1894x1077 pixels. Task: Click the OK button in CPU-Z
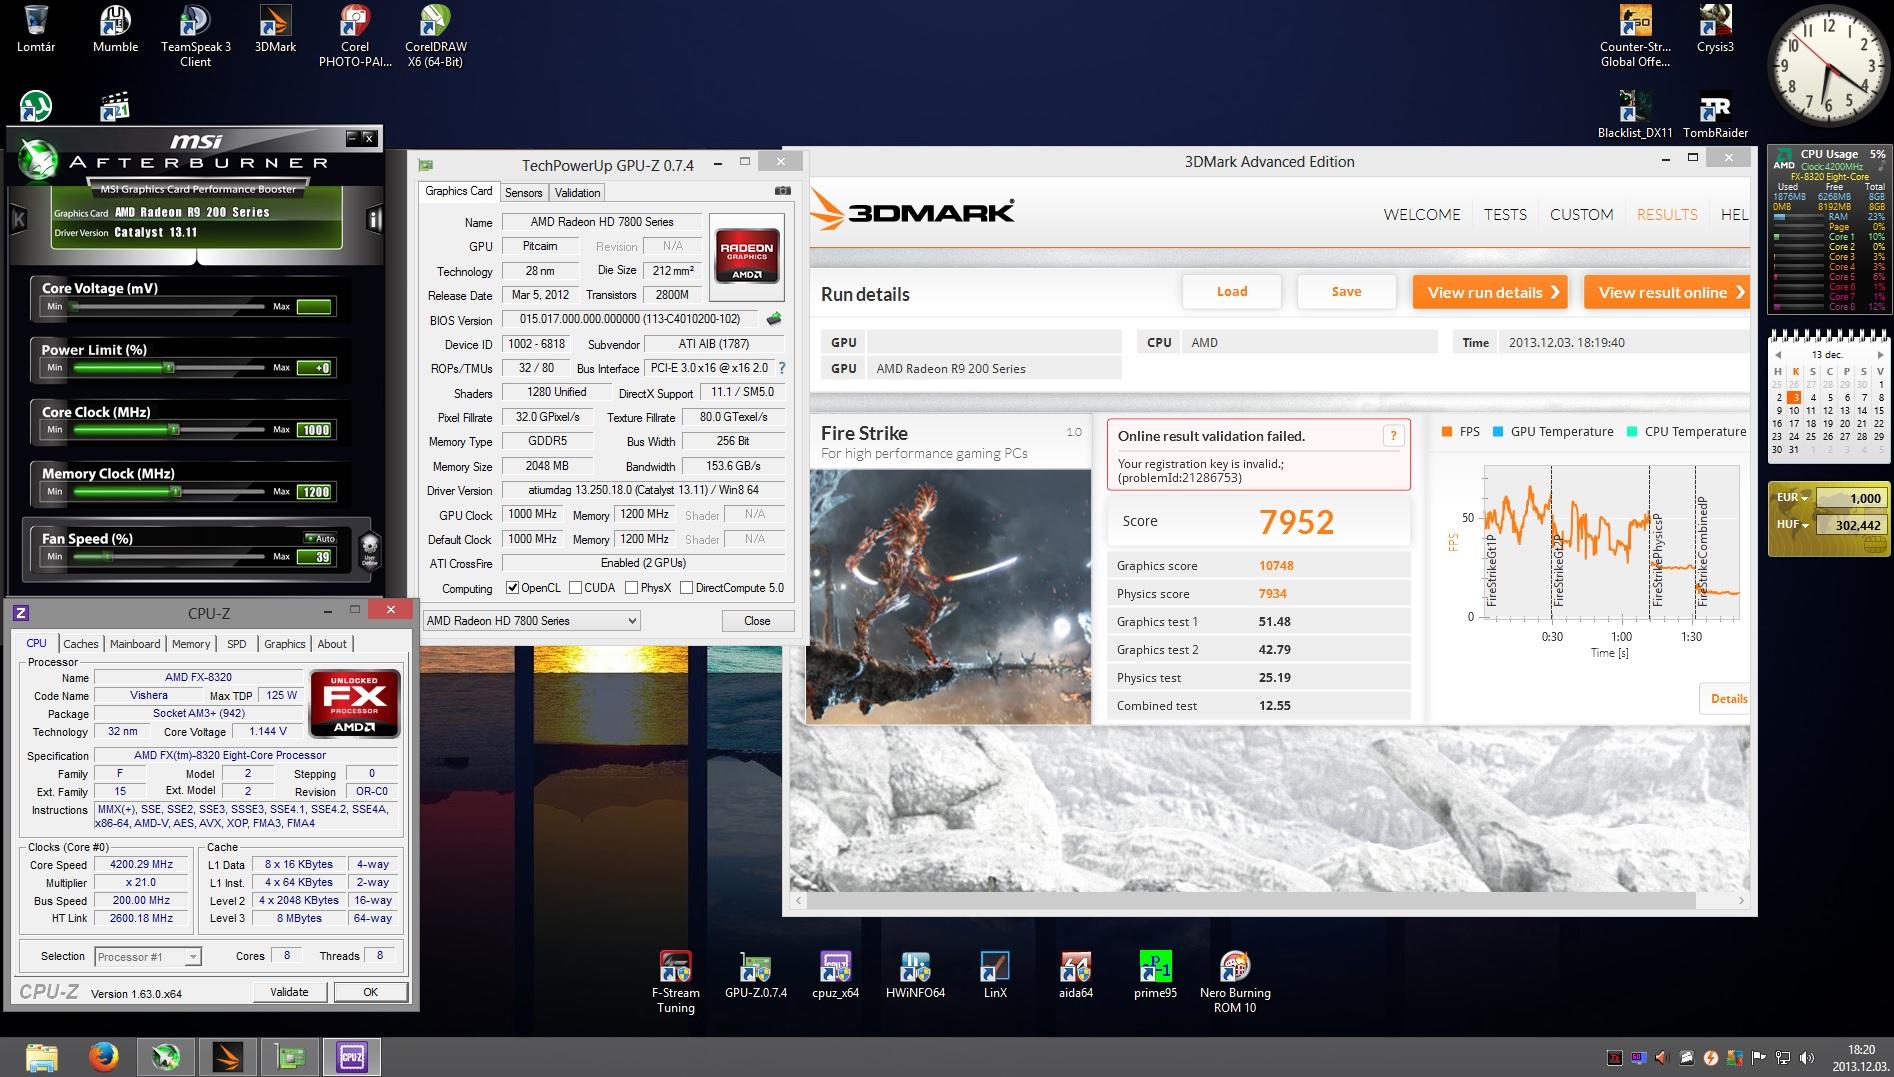click(x=370, y=992)
